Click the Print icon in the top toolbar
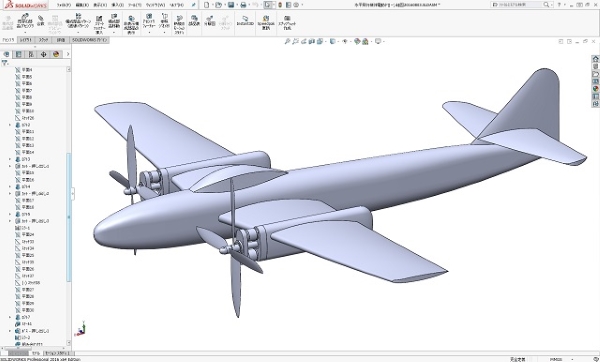 pos(243,5)
